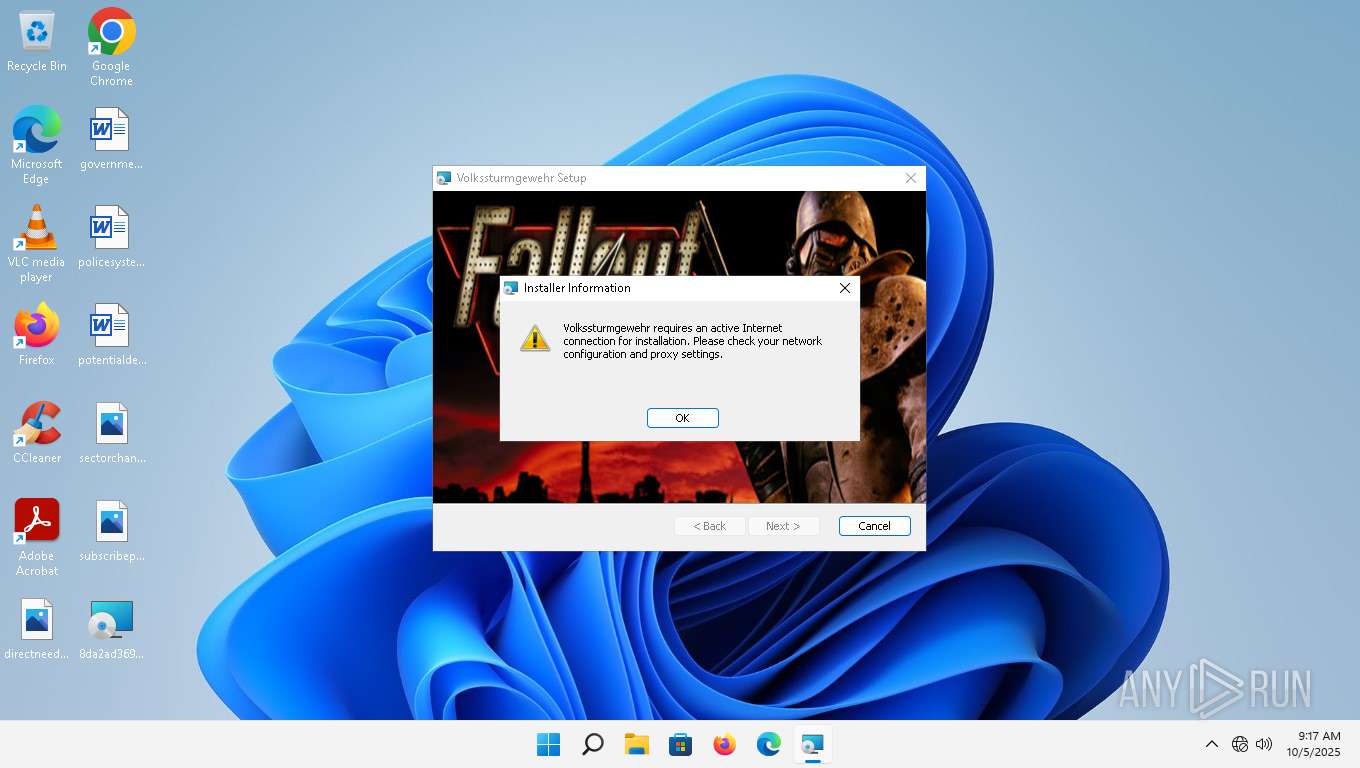Screen dimensions: 1360x768
Task: Open the Windows Start menu
Action: (x=548, y=744)
